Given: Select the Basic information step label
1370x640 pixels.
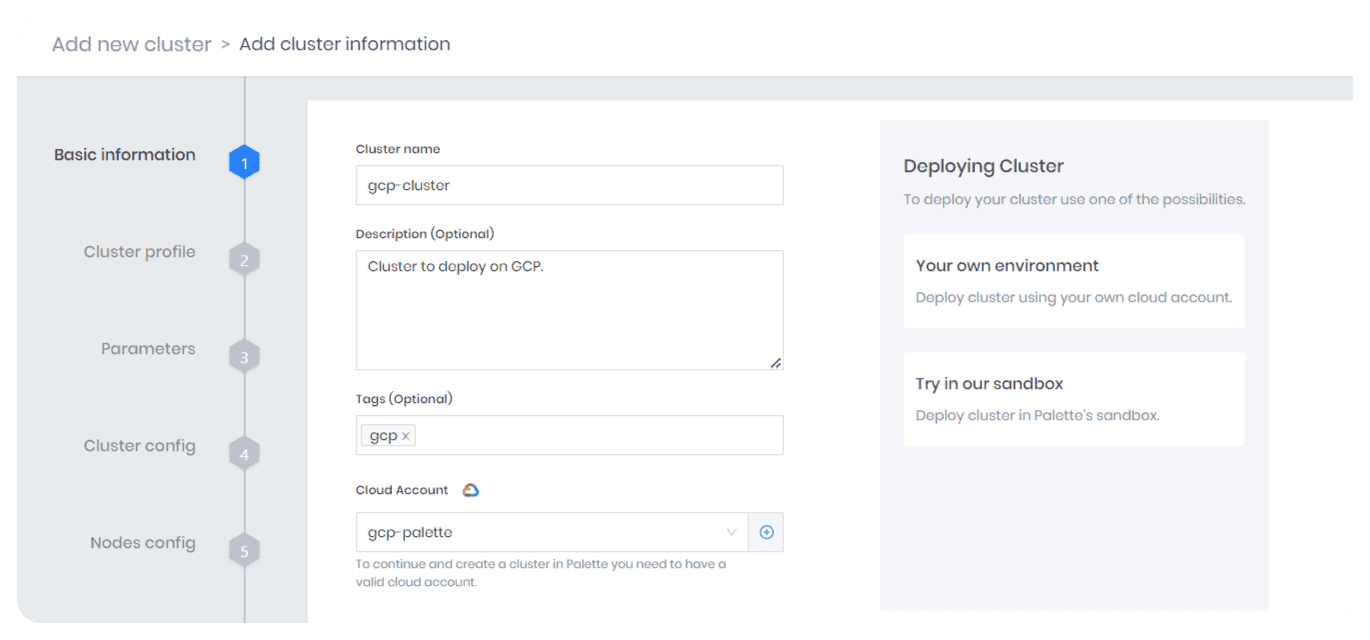Looking at the screenshot, I should [x=125, y=154].
